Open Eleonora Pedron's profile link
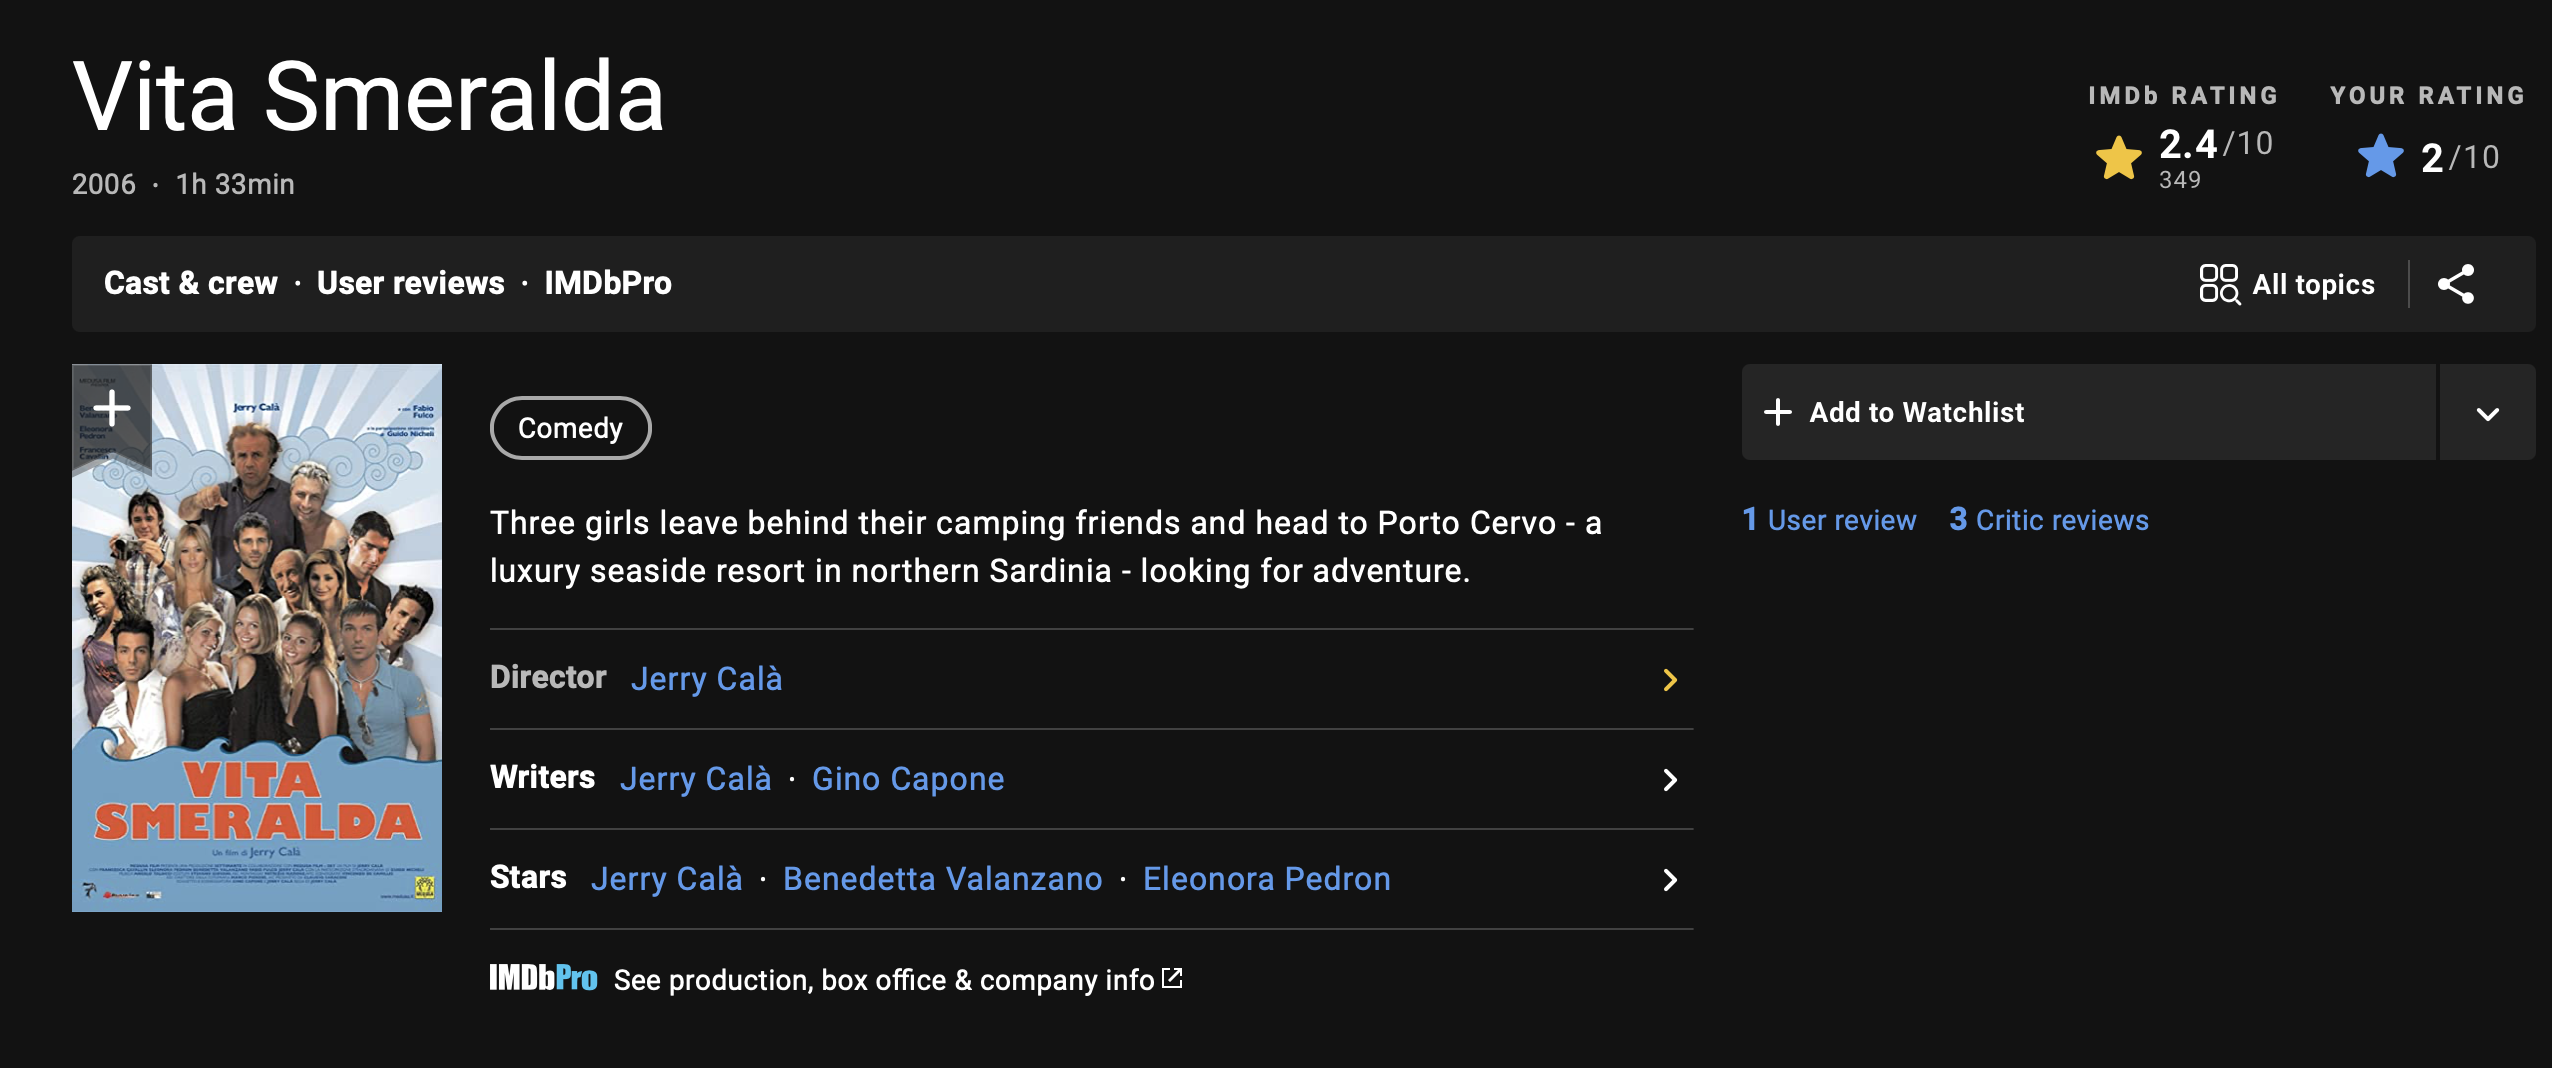 pyautogui.click(x=1266, y=879)
